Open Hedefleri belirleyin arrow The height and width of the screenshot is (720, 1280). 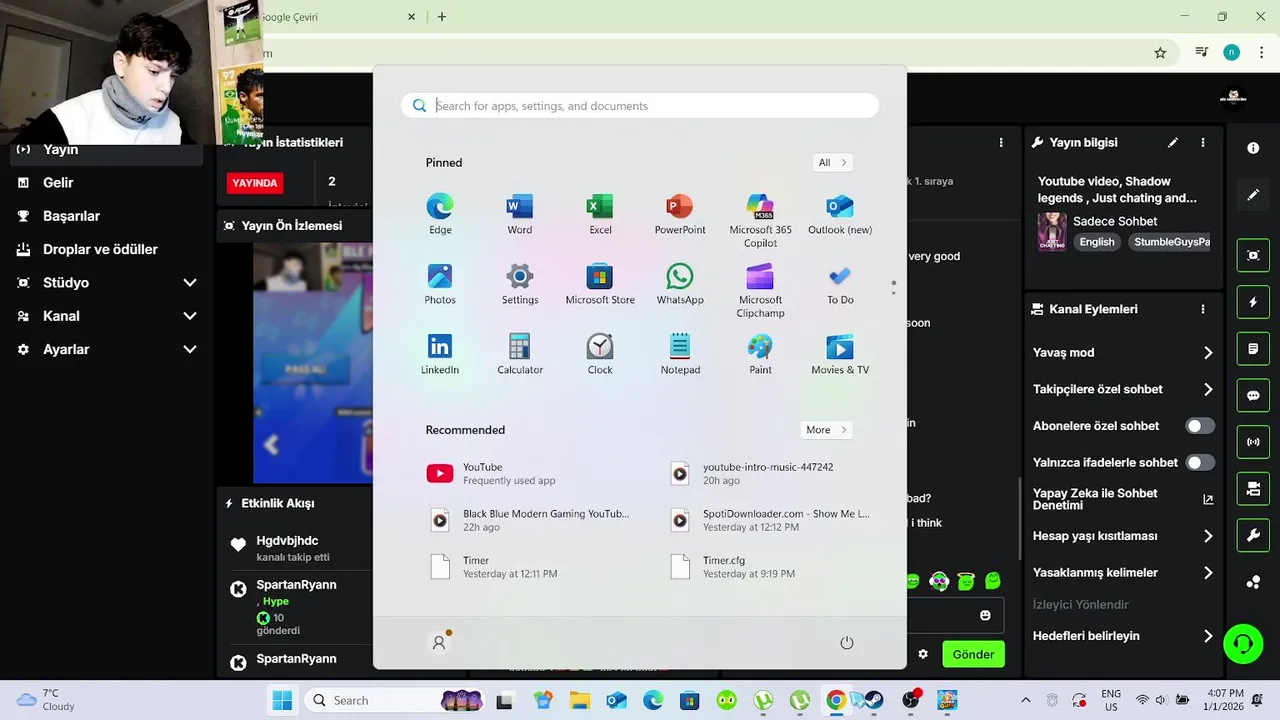(1208, 636)
